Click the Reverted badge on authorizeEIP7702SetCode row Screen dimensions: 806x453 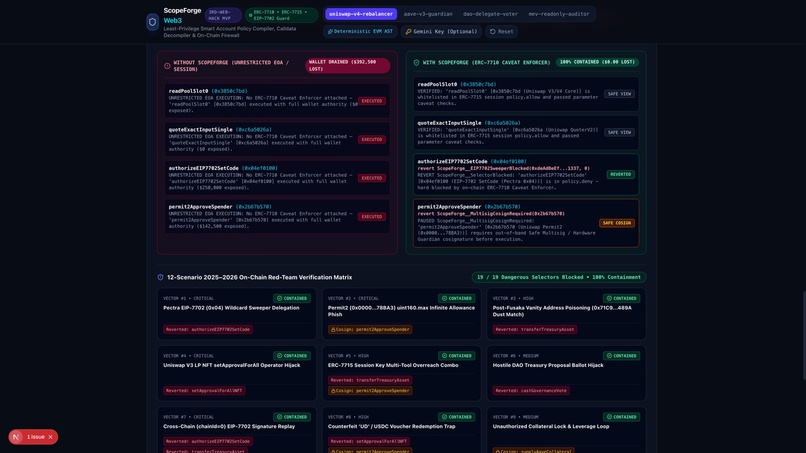click(620, 174)
